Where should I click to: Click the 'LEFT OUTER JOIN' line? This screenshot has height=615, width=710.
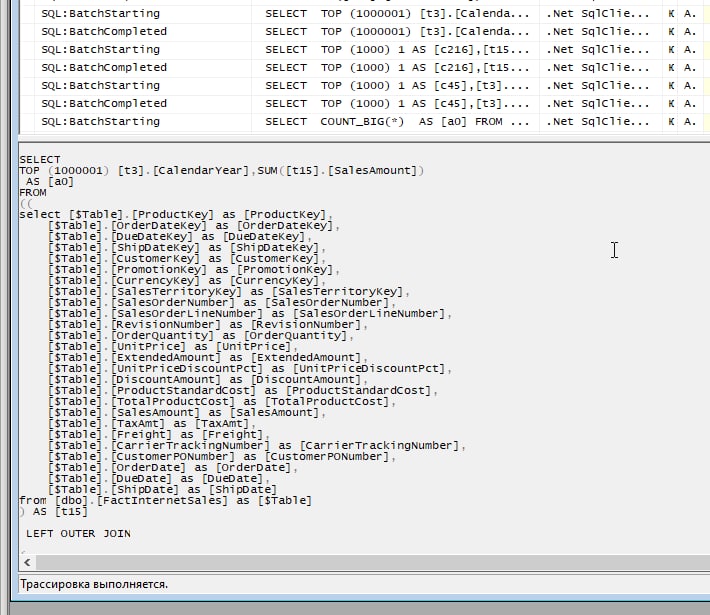pos(78,533)
